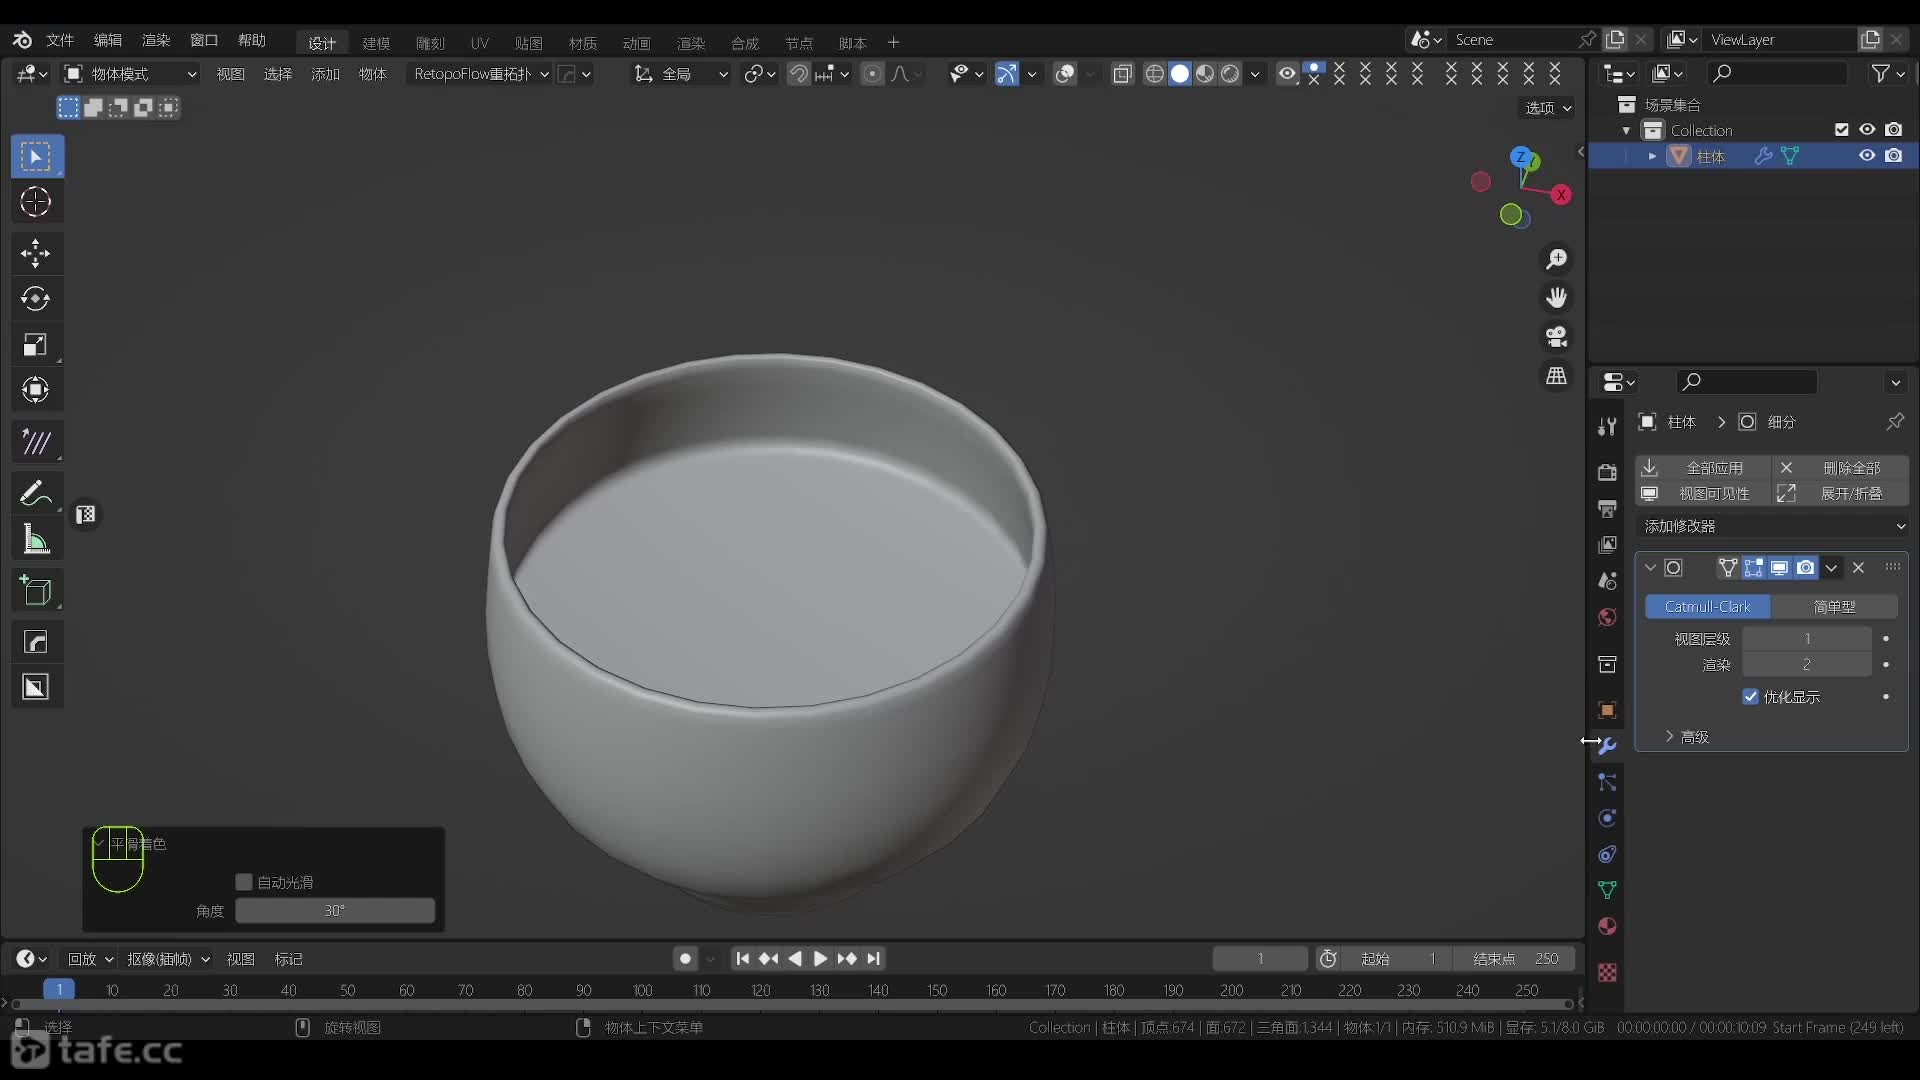Activate the 3D cursor tool
The height and width of the screenshot is (1080, 1920).
(36, 202)
